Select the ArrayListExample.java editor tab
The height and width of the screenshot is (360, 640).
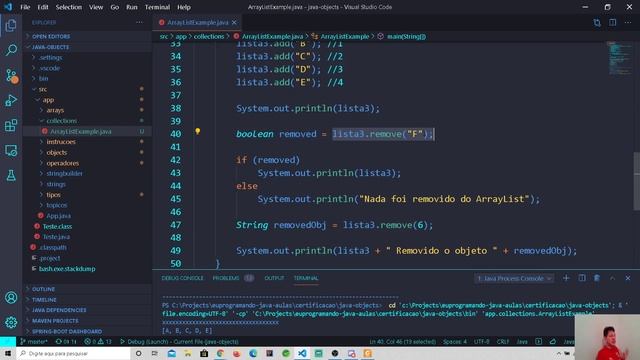(198, 22)
